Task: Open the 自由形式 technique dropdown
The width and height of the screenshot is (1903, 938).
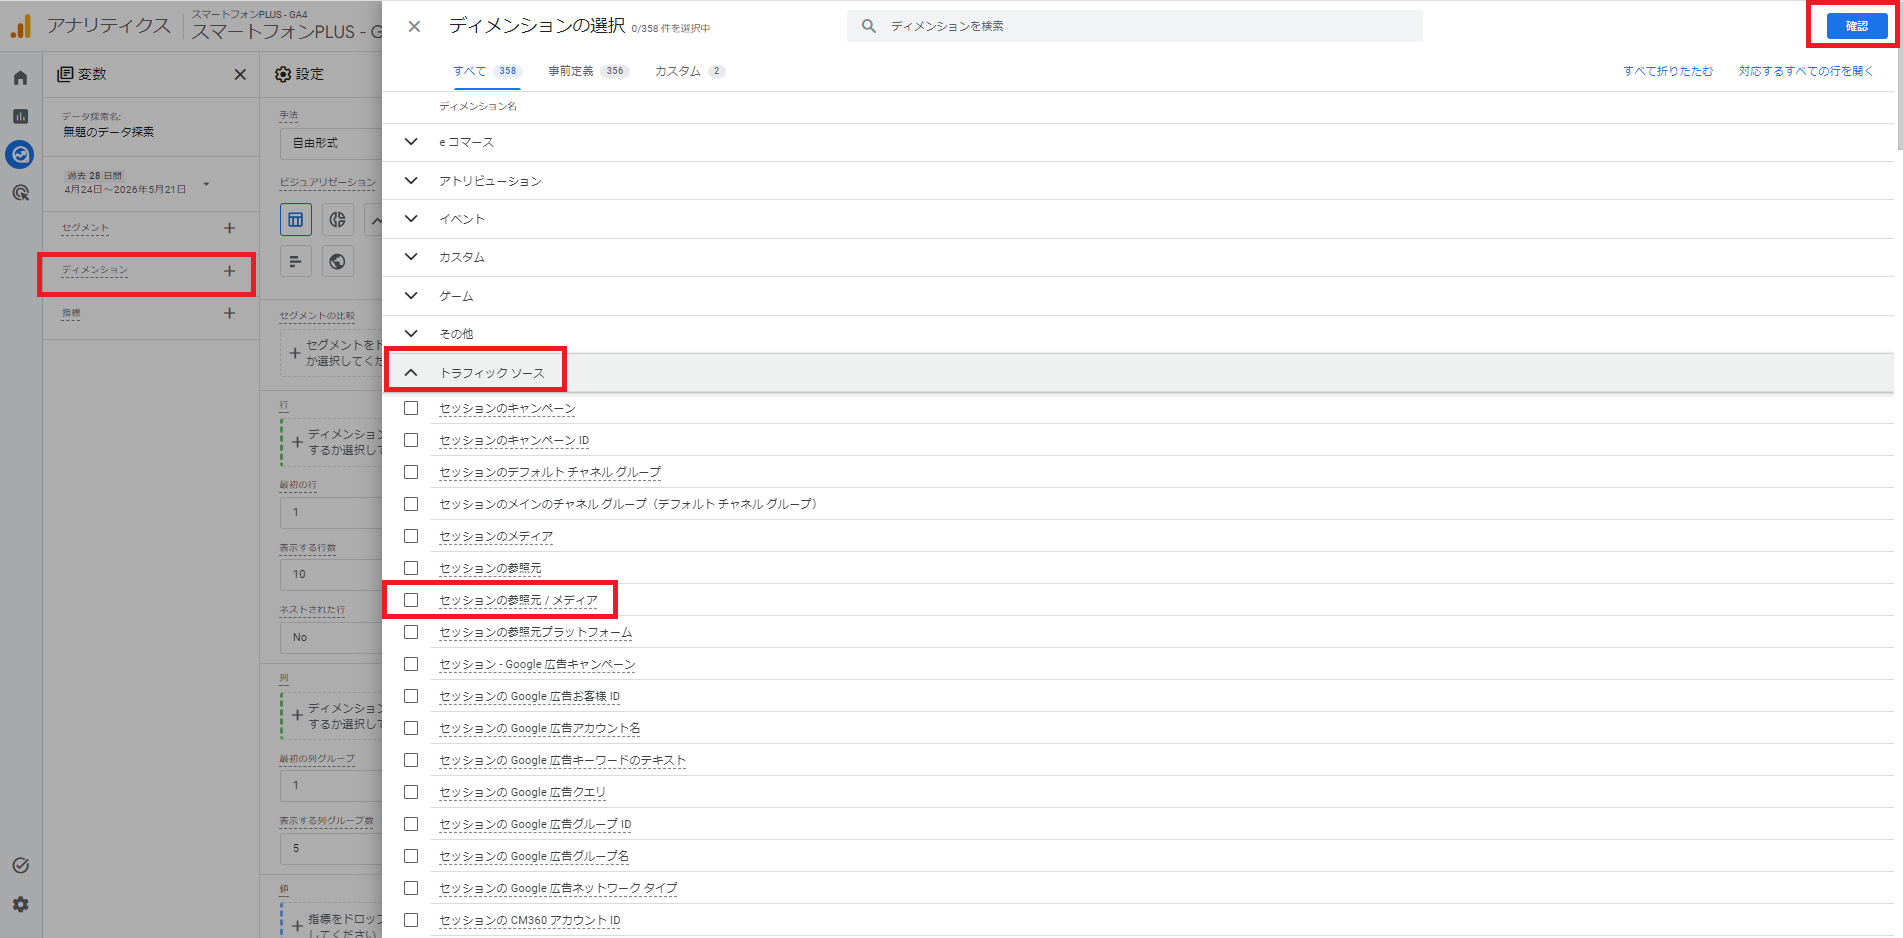Action: pyautogui.click(x=330, y=143)
